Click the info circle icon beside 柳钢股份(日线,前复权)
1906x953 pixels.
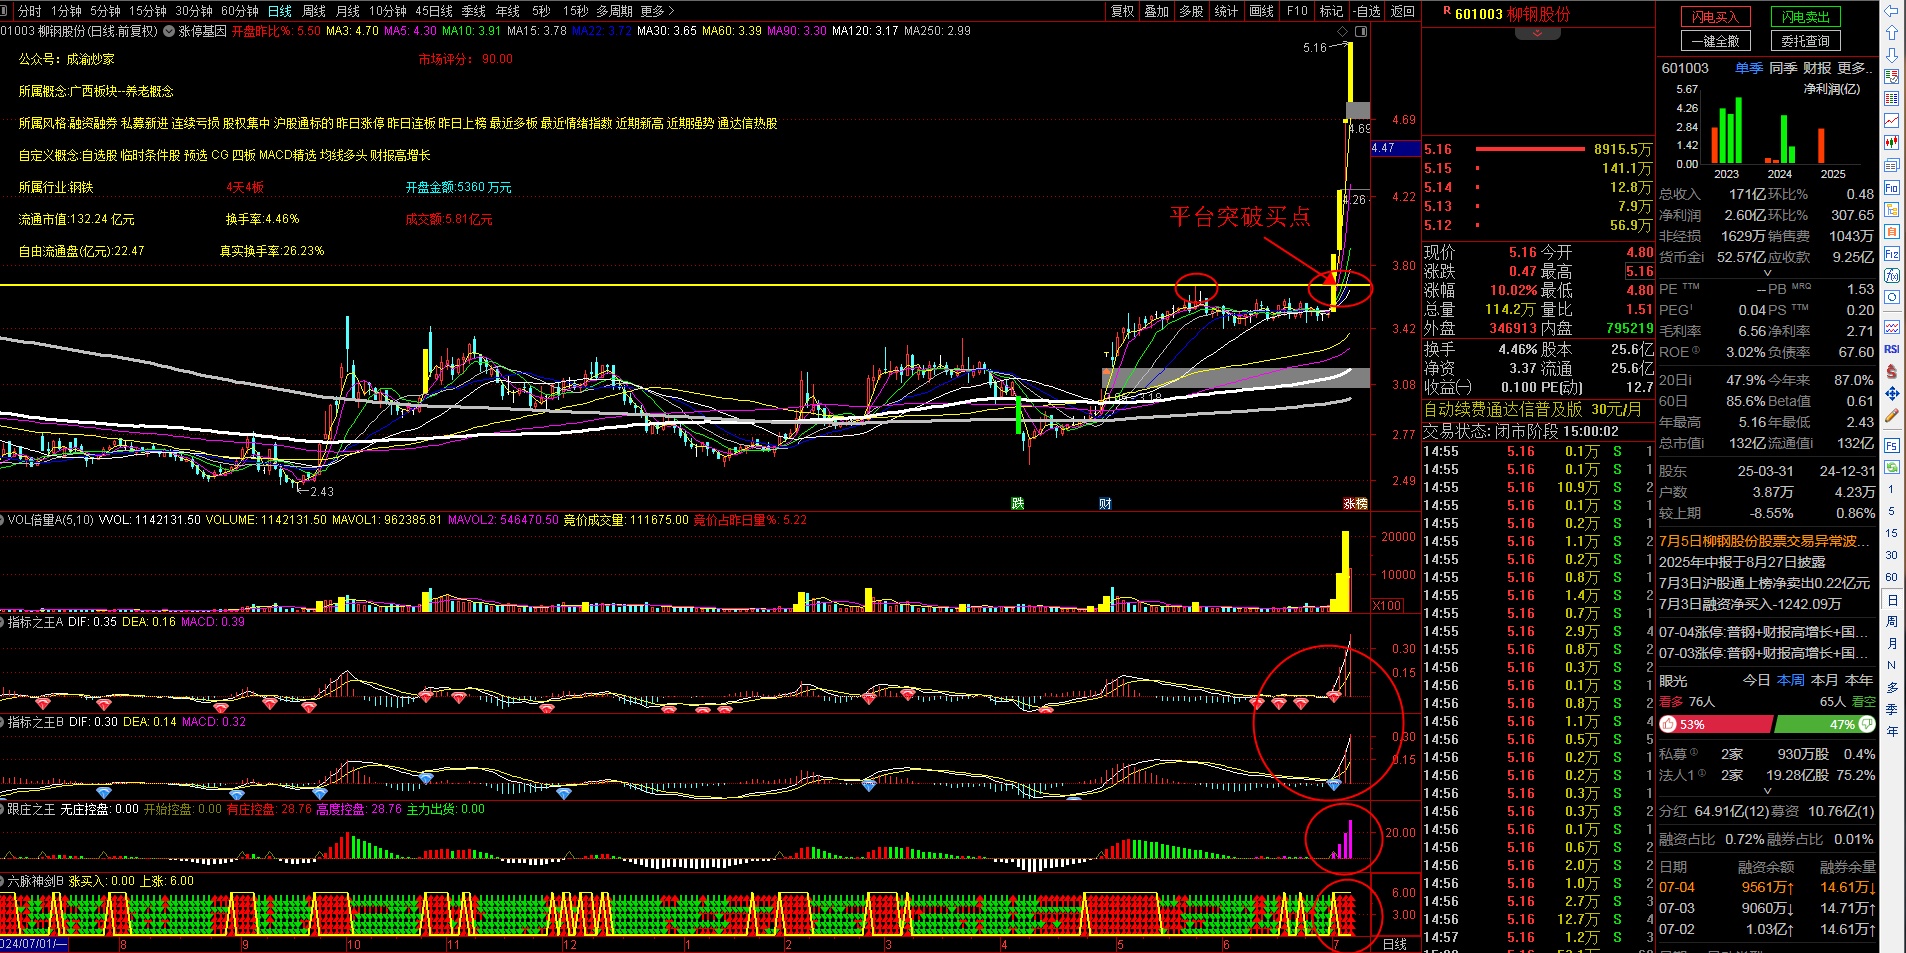tap(168, 31)
